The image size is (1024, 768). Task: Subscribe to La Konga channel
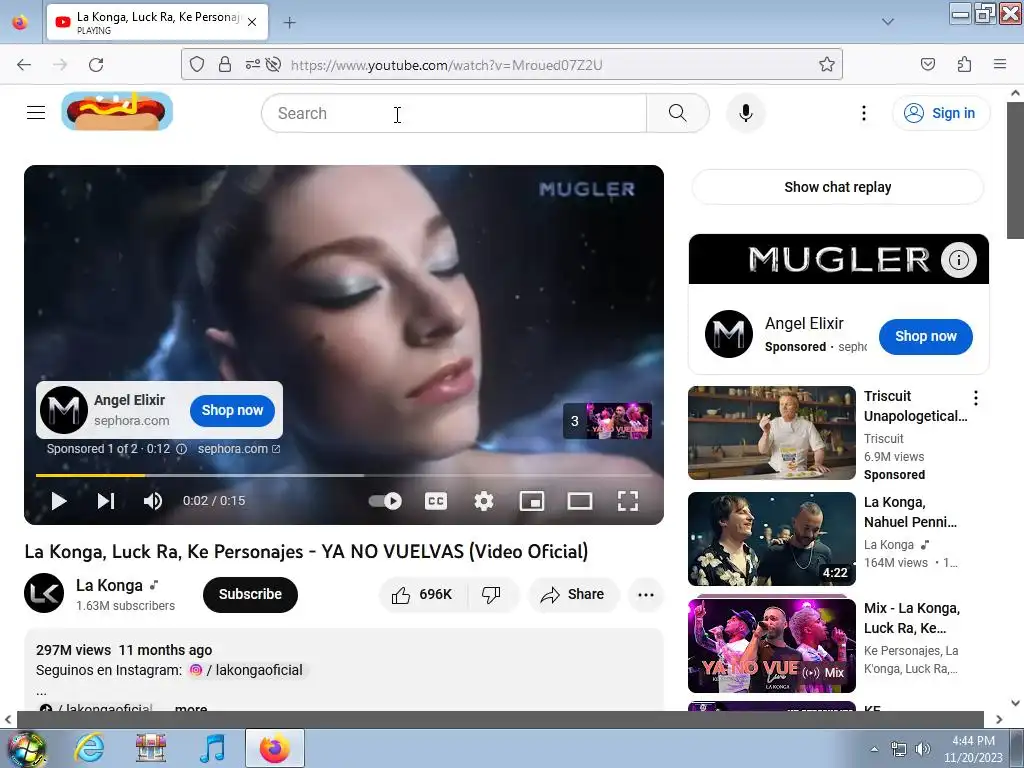point(250,594)
